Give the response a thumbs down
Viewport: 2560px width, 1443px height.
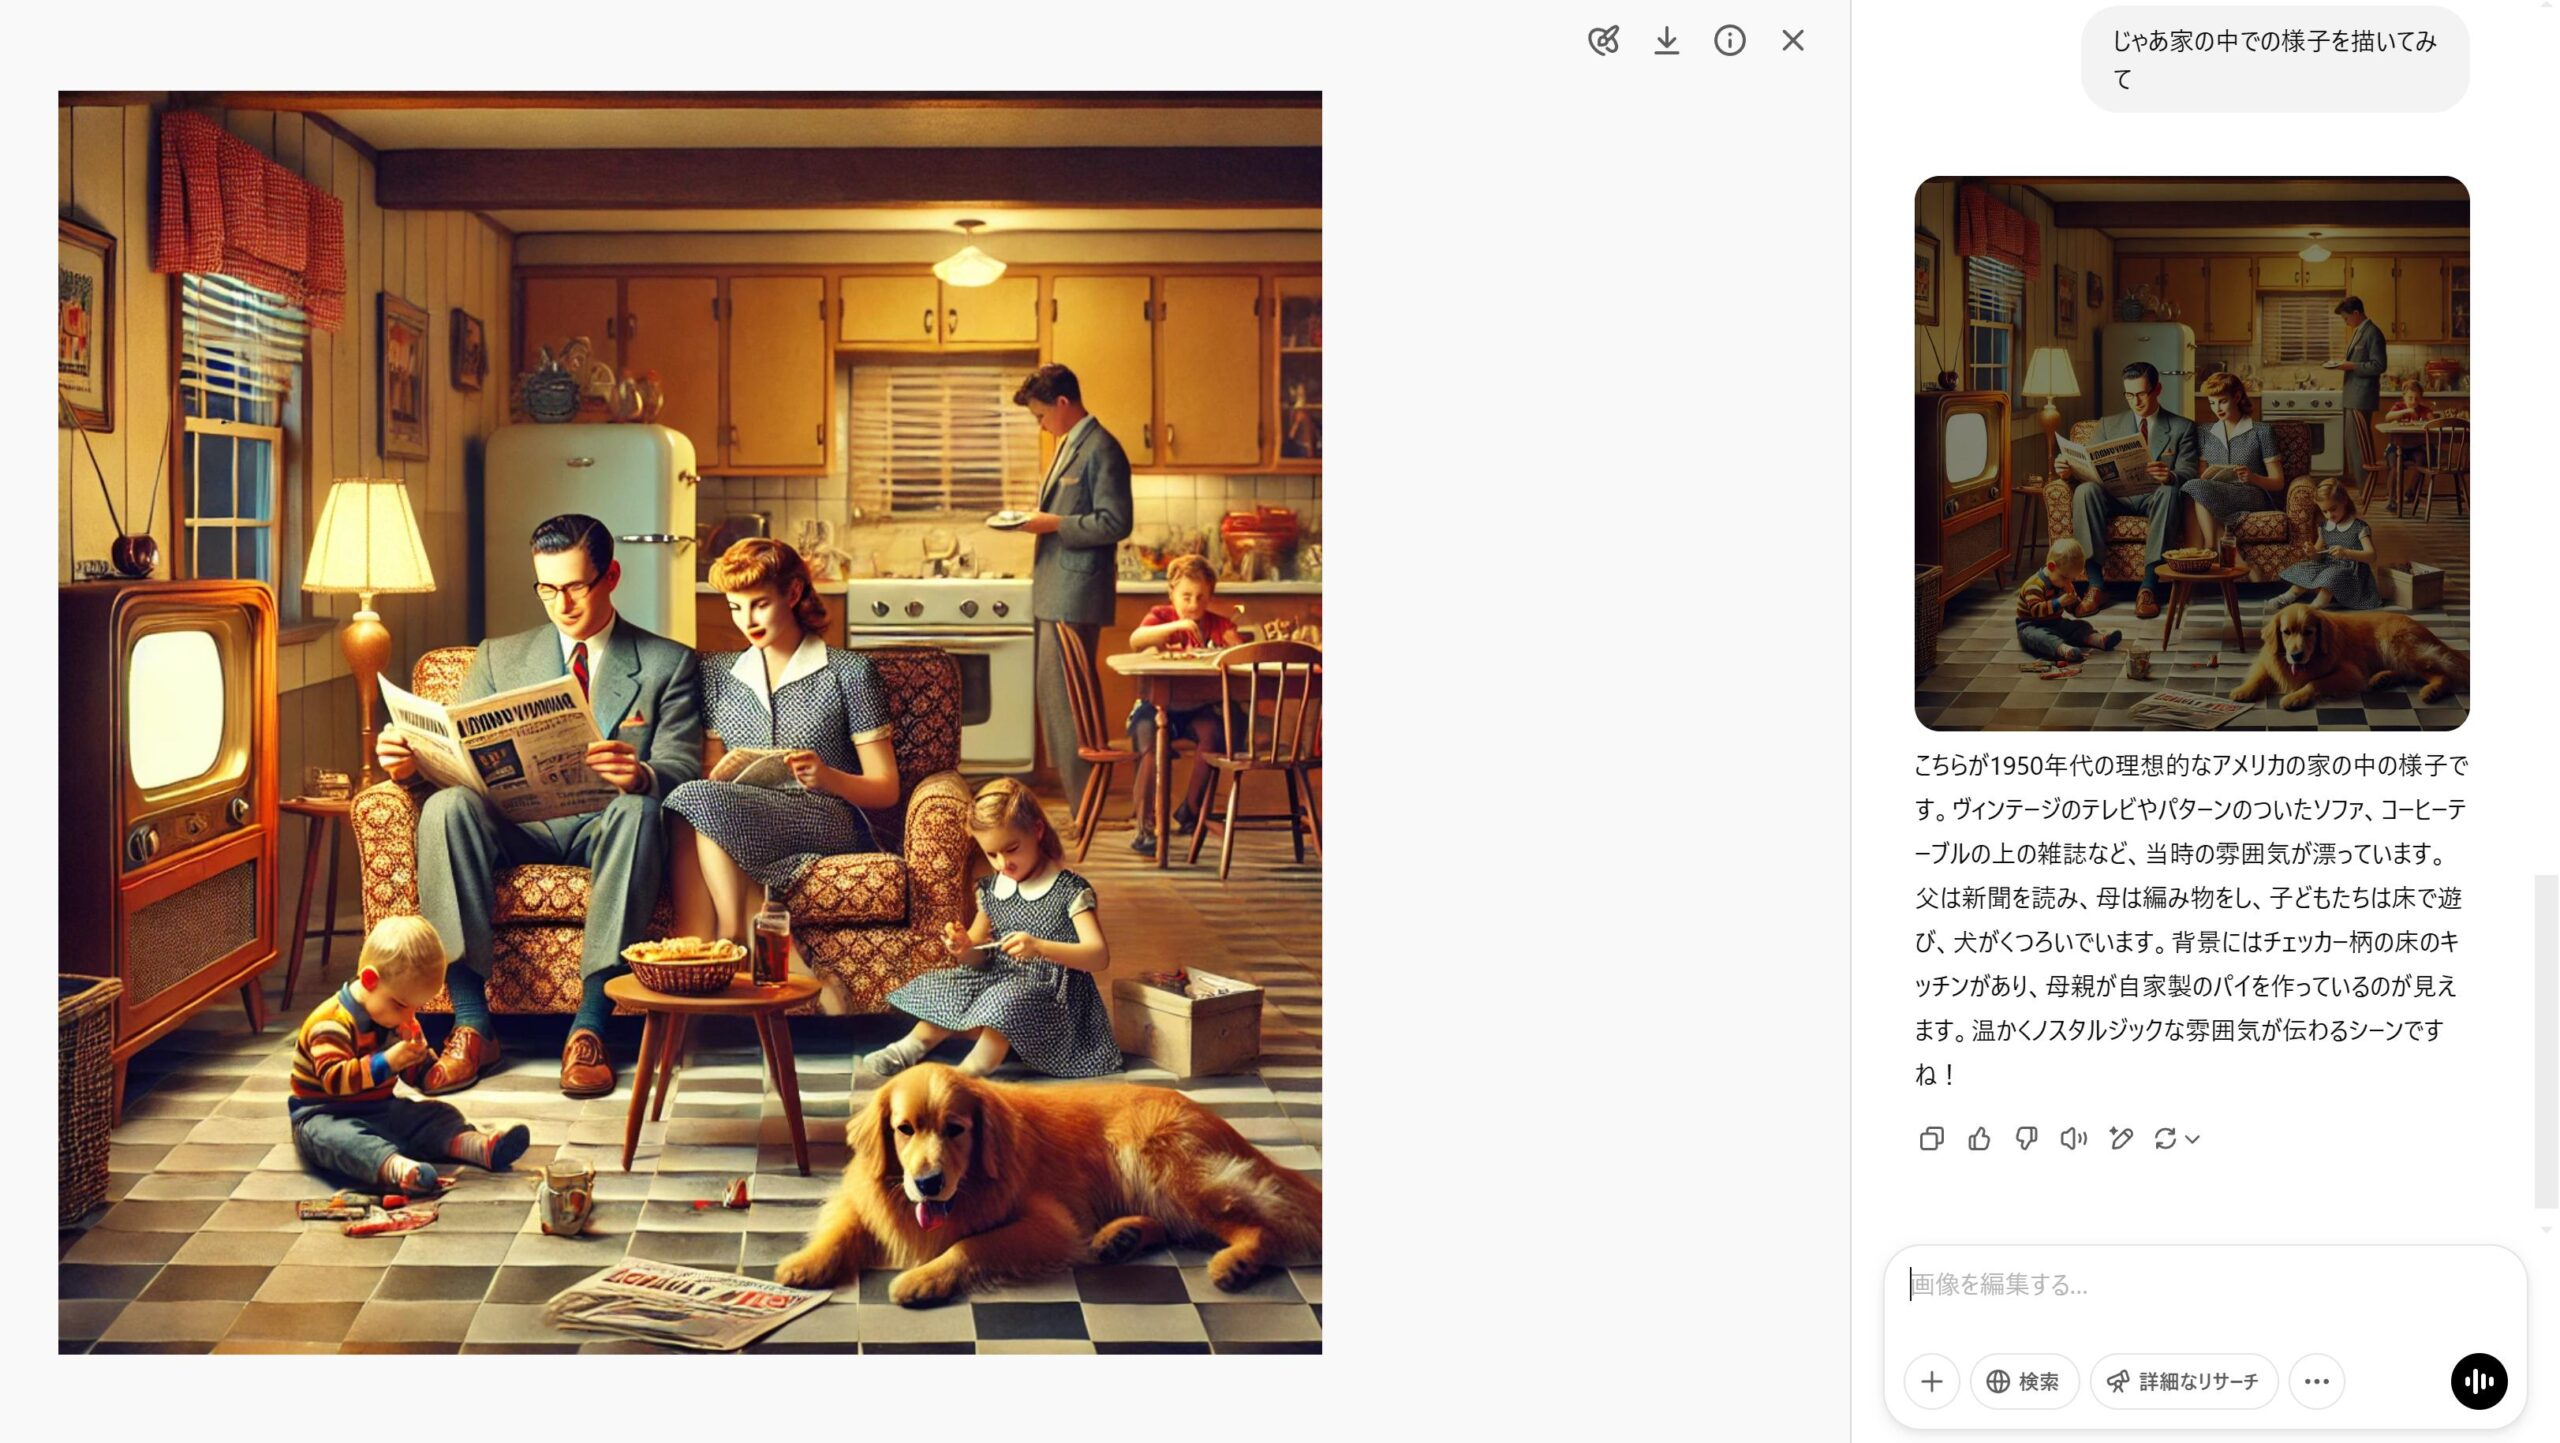(2026, 1139)
